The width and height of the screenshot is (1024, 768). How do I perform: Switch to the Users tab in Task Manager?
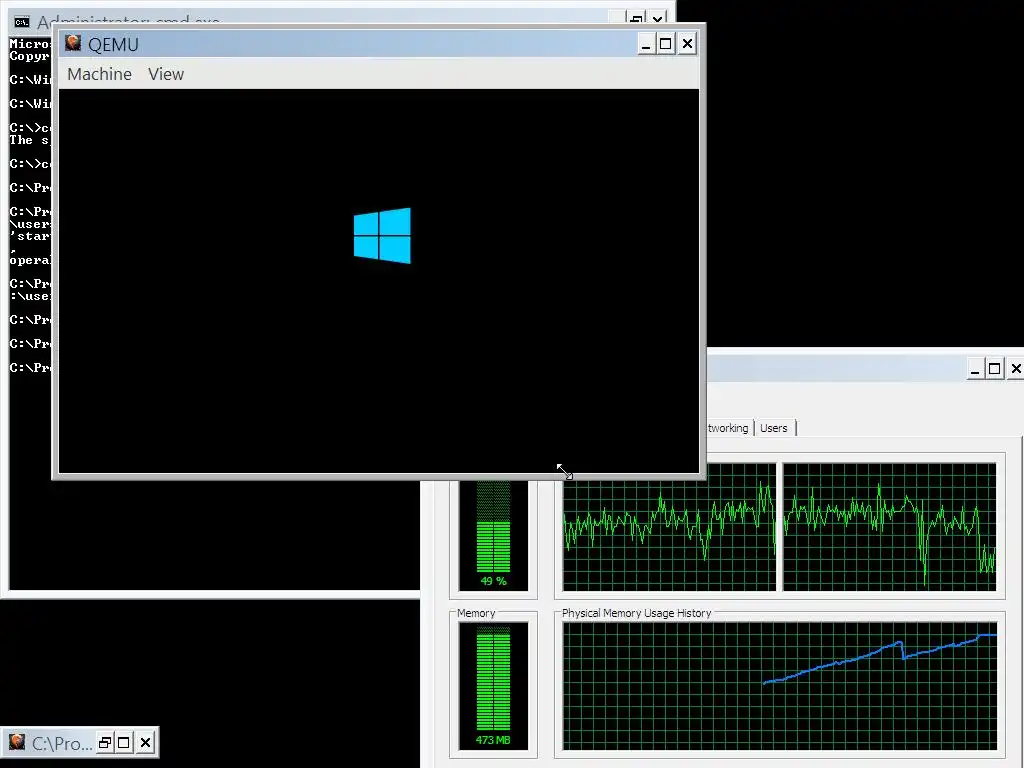click(774, 428)
